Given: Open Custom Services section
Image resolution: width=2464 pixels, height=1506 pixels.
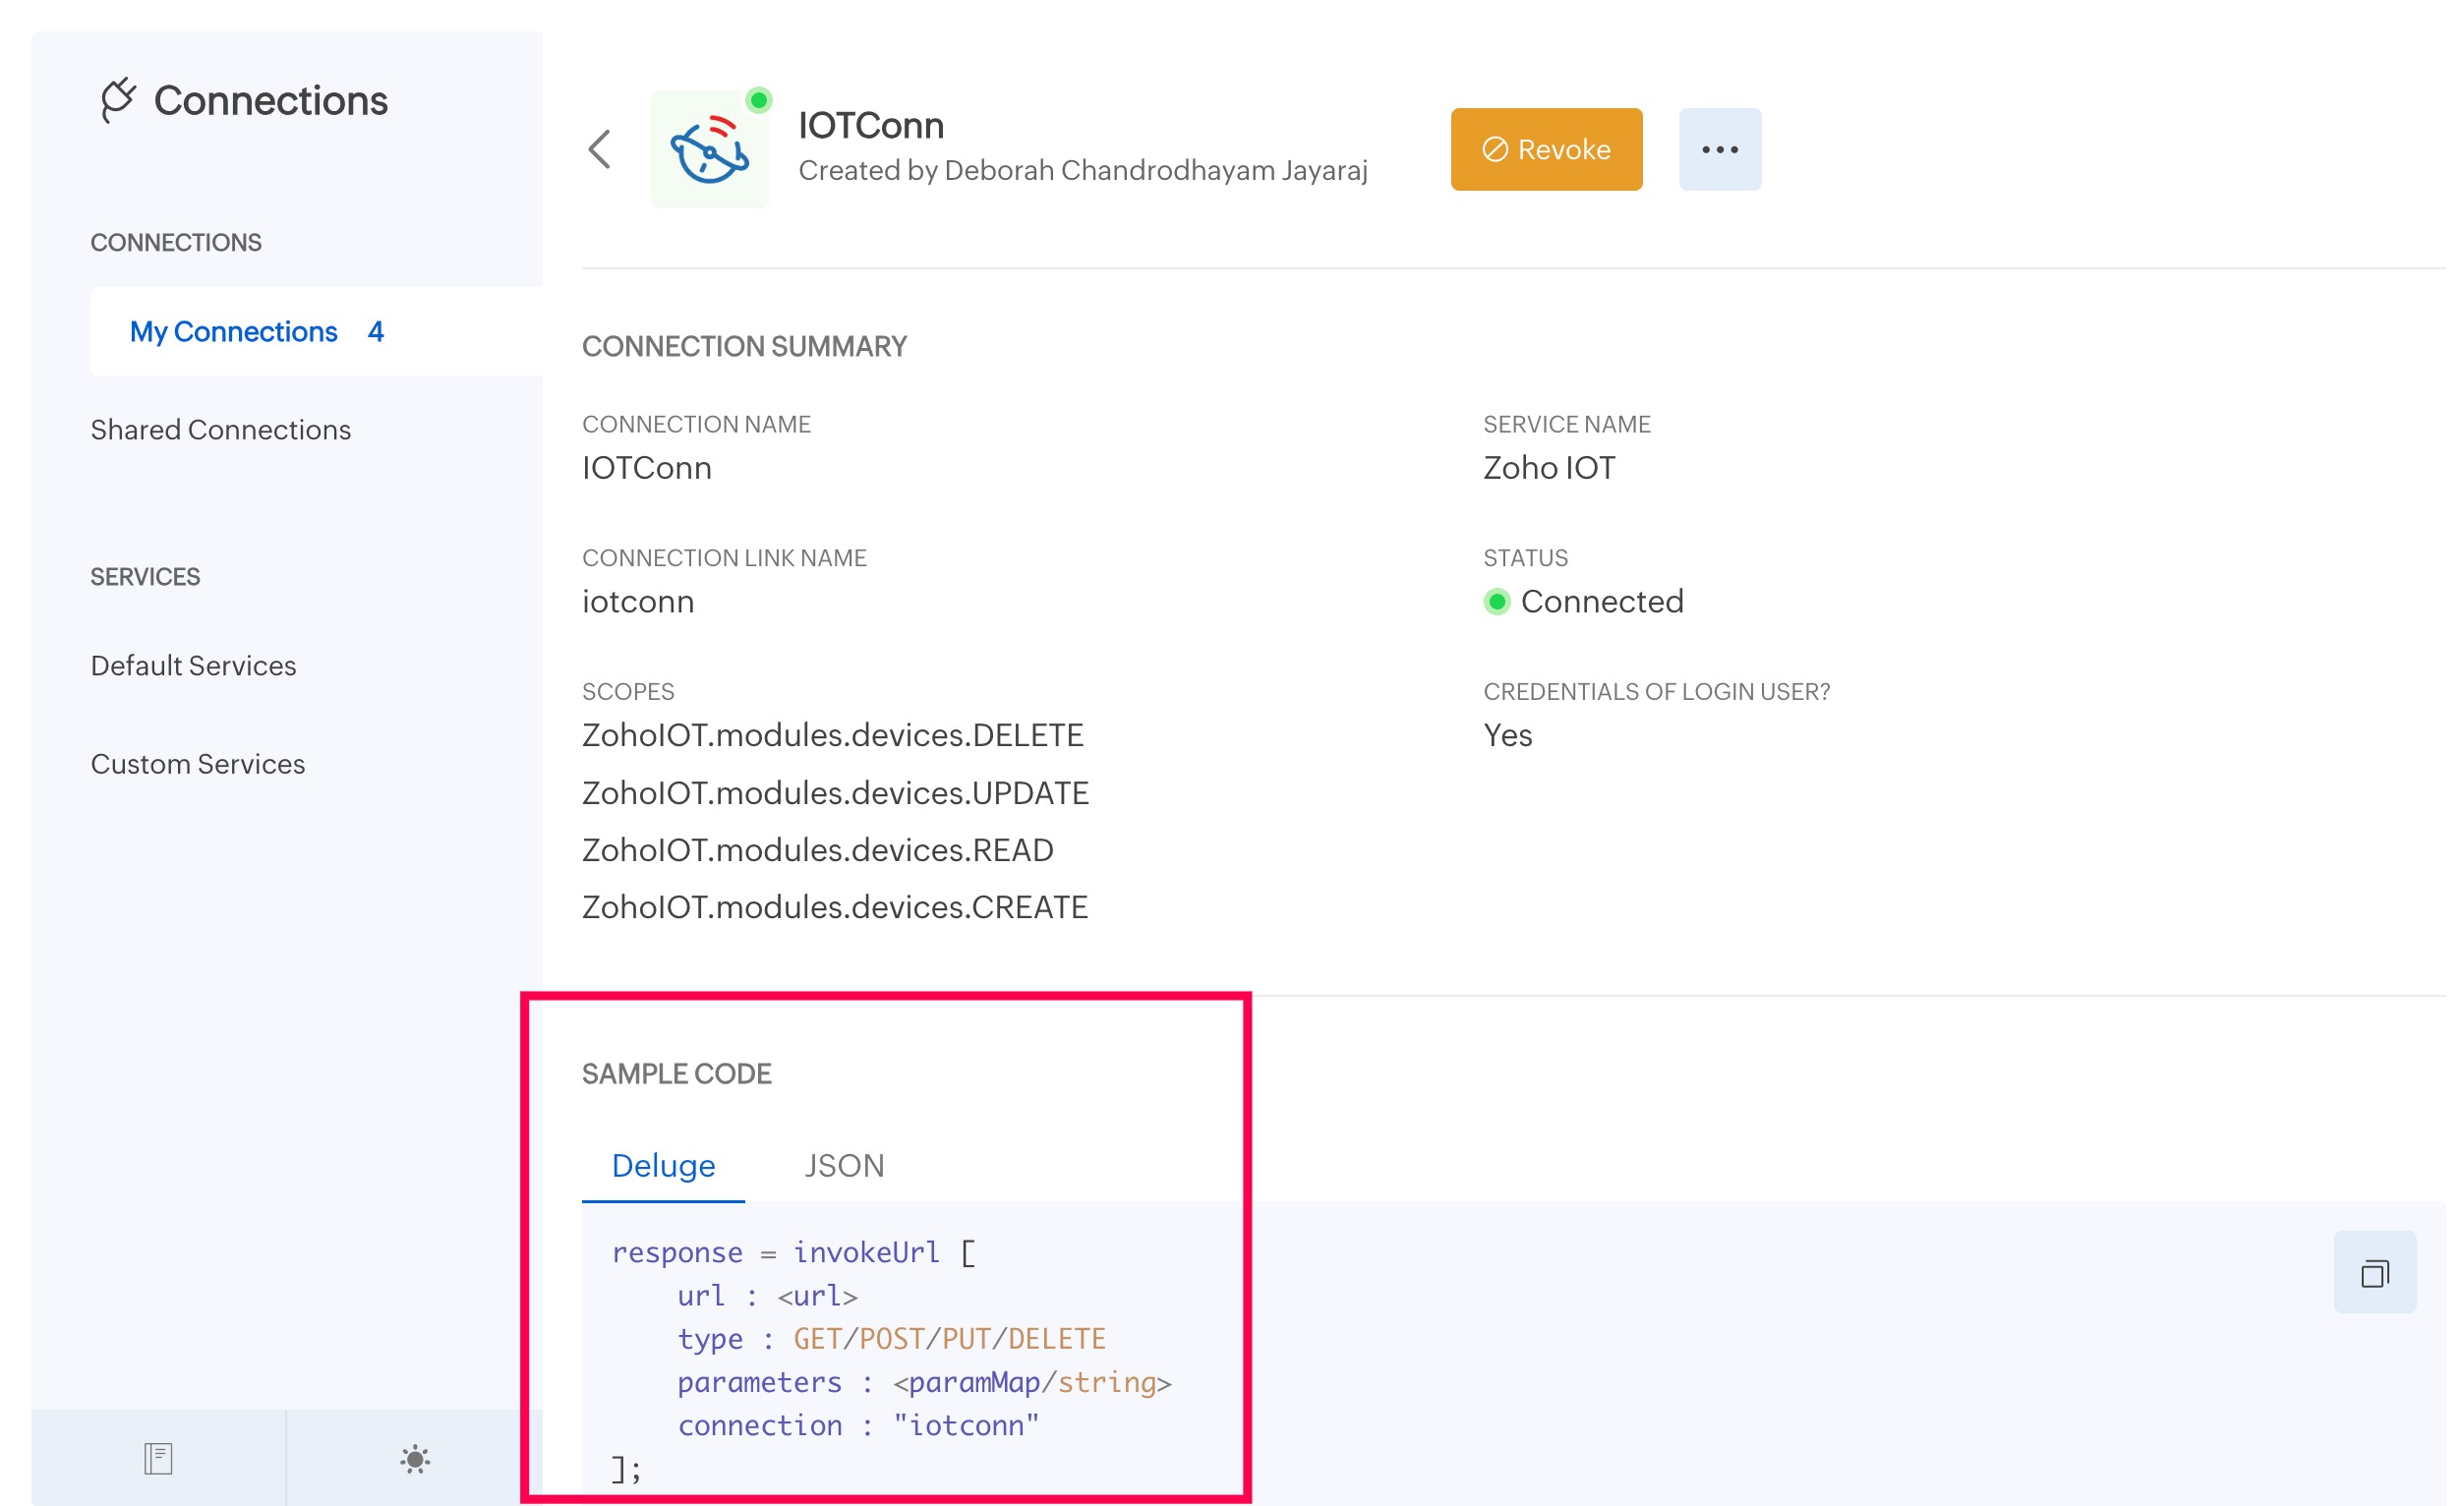Looking at the screenshot, I should (198, 764).
